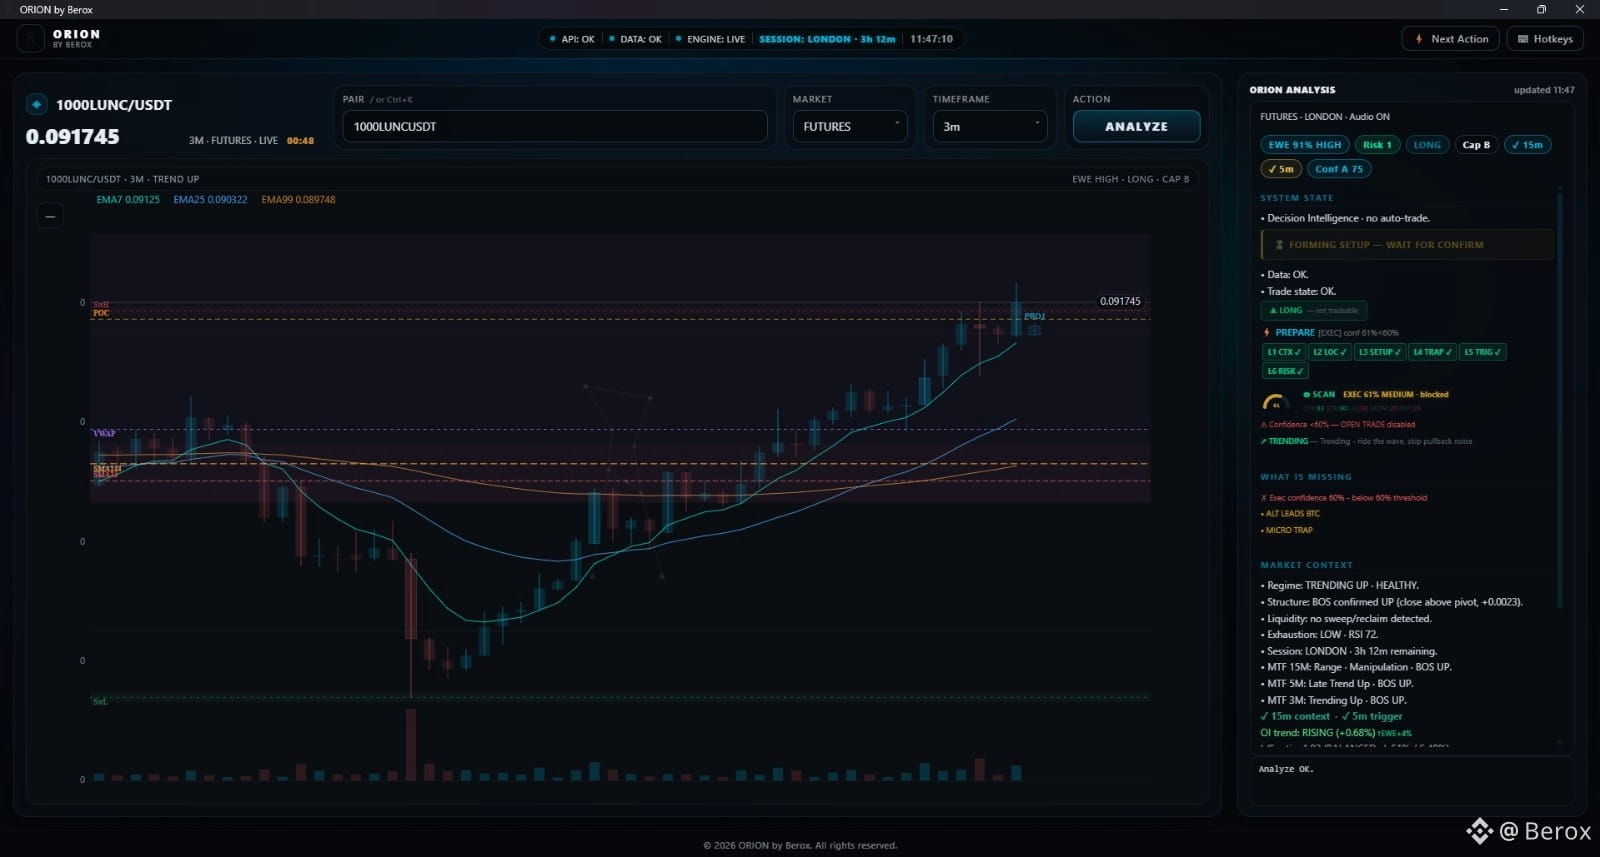Screen dimensions: 1600x857
Task: Click the 00:48 candle countdown timer
Action: pyautogui.click(x=300, y=141)
